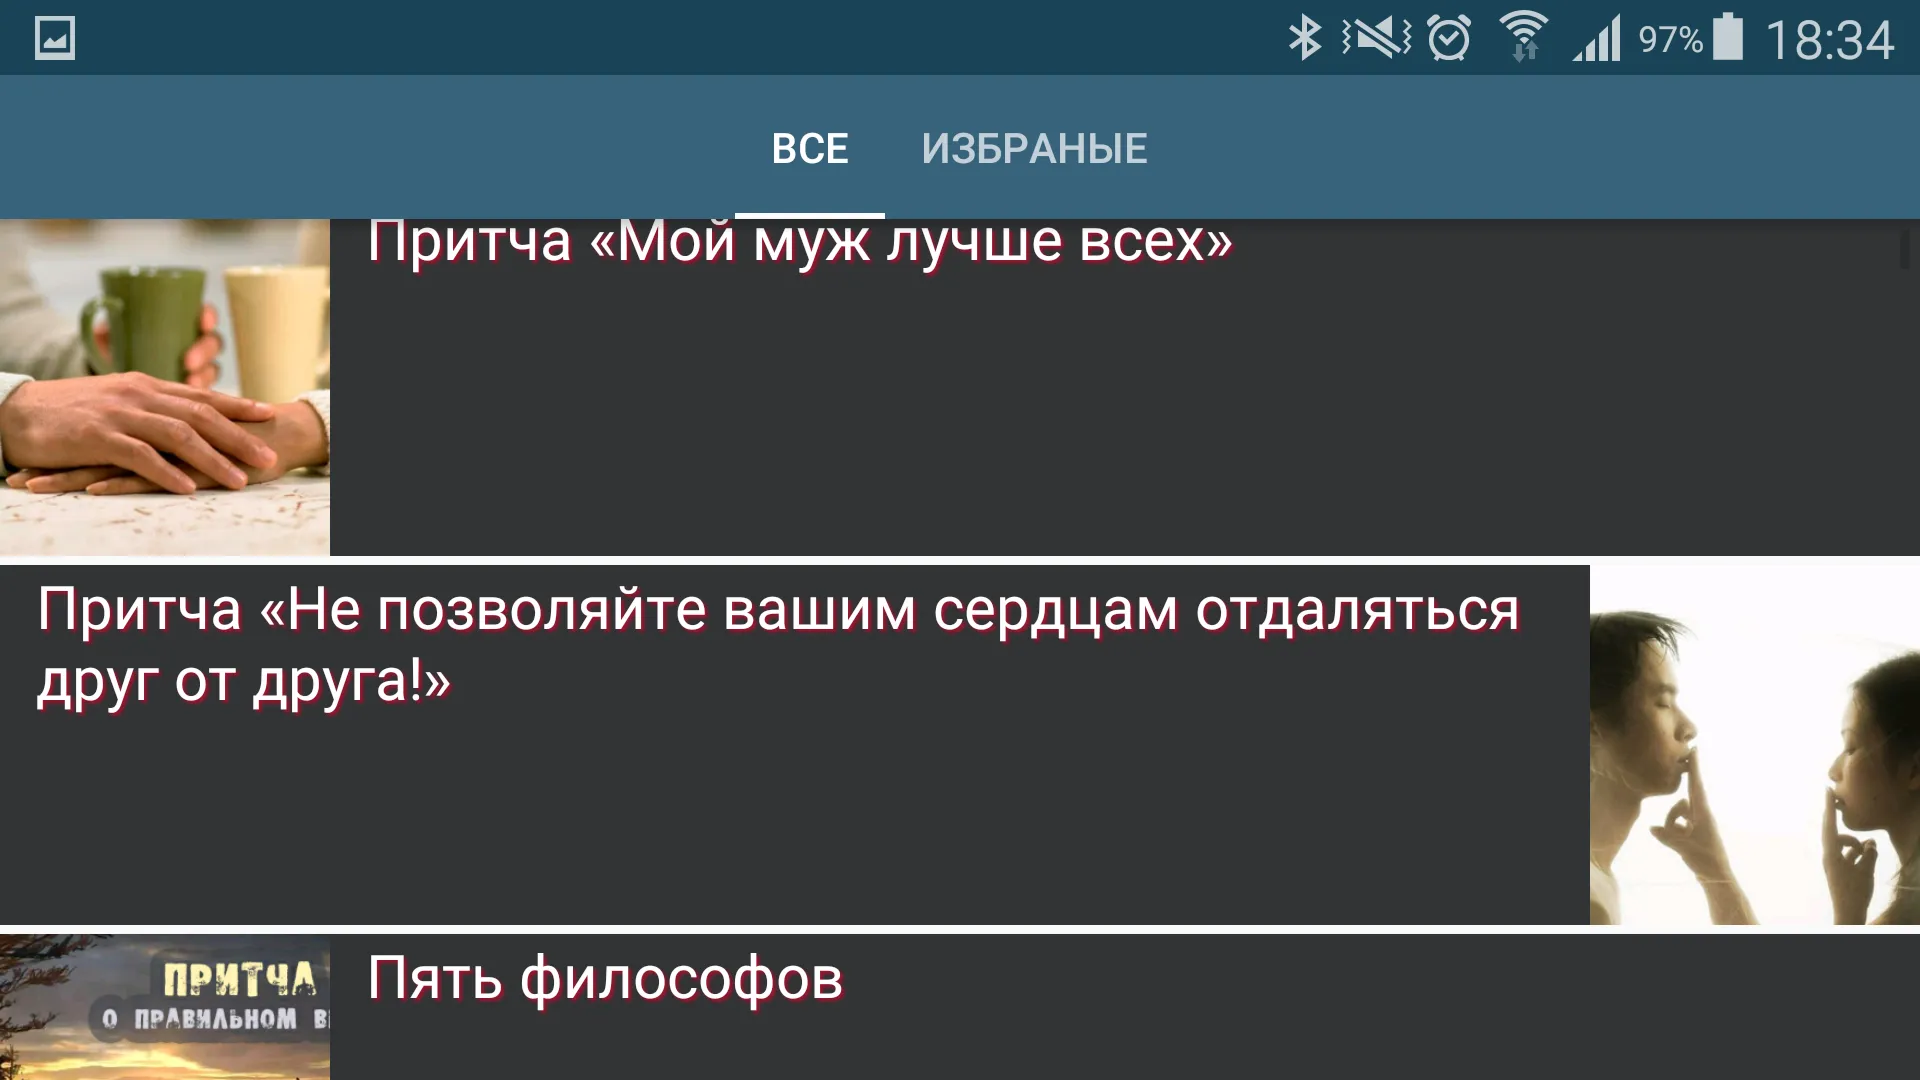Open притча «Мой муж лучше всех»
Image resolution: width=1920 pixels, height=1080 pixels.
click(x=960, y=382)
